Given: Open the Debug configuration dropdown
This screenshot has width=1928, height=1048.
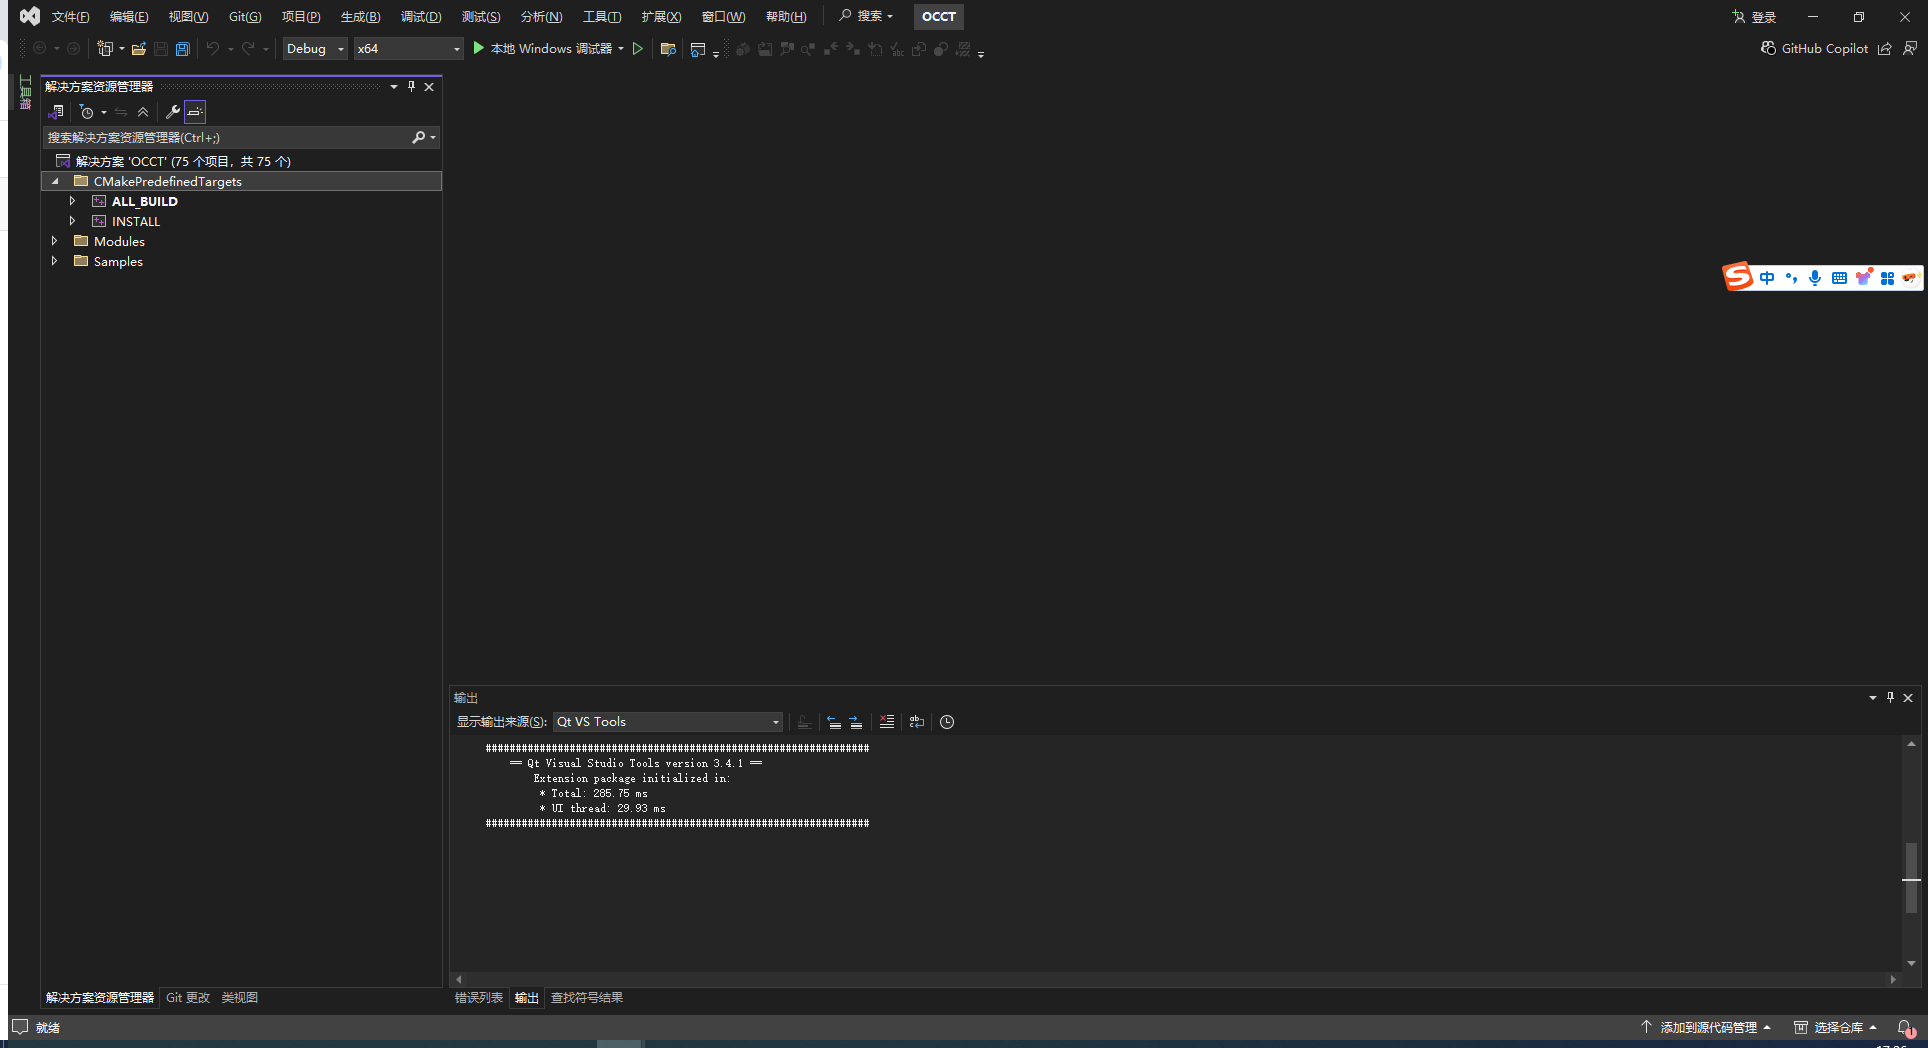Looking at the screenshot, I should click(x=315, y=49).
